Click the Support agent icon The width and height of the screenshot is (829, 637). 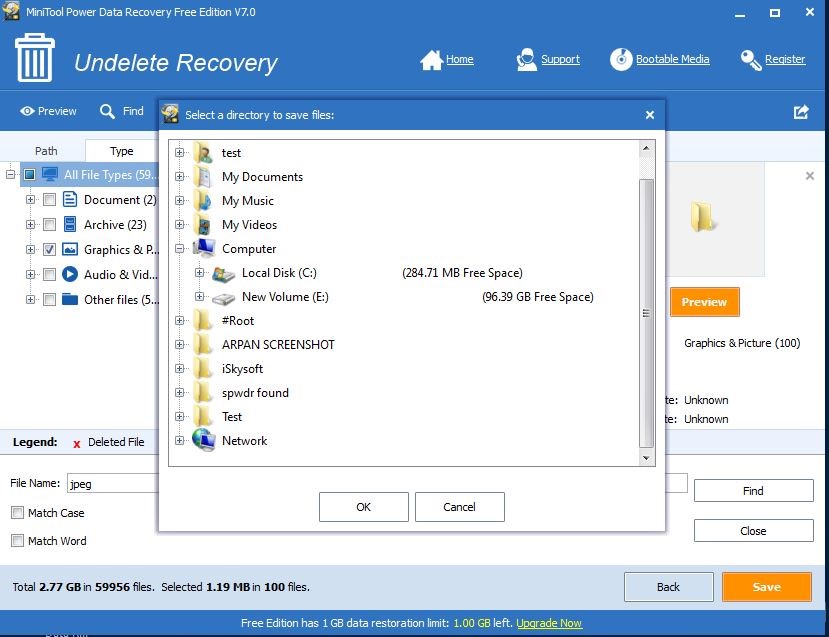click(526, 60)
